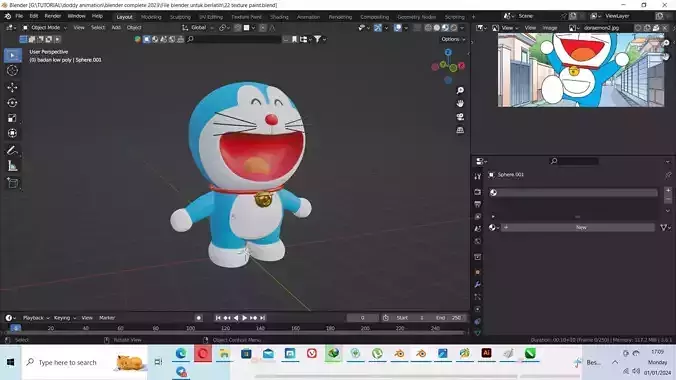Image resolution: width=676 pixels, height=380 pixels.
Task: Open World properties tab icon
Action: (x=478, y=241)
